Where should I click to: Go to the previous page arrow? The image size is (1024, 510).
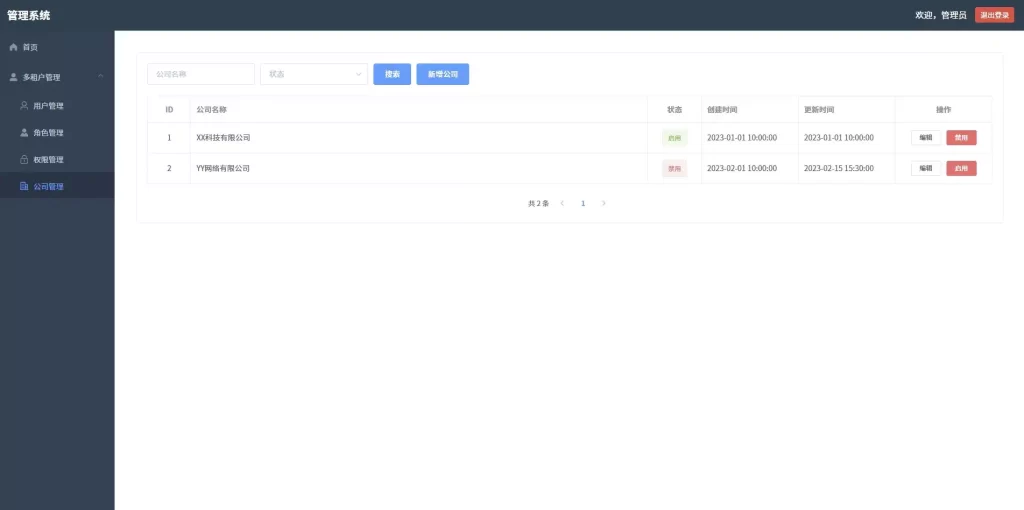[562, 203]
